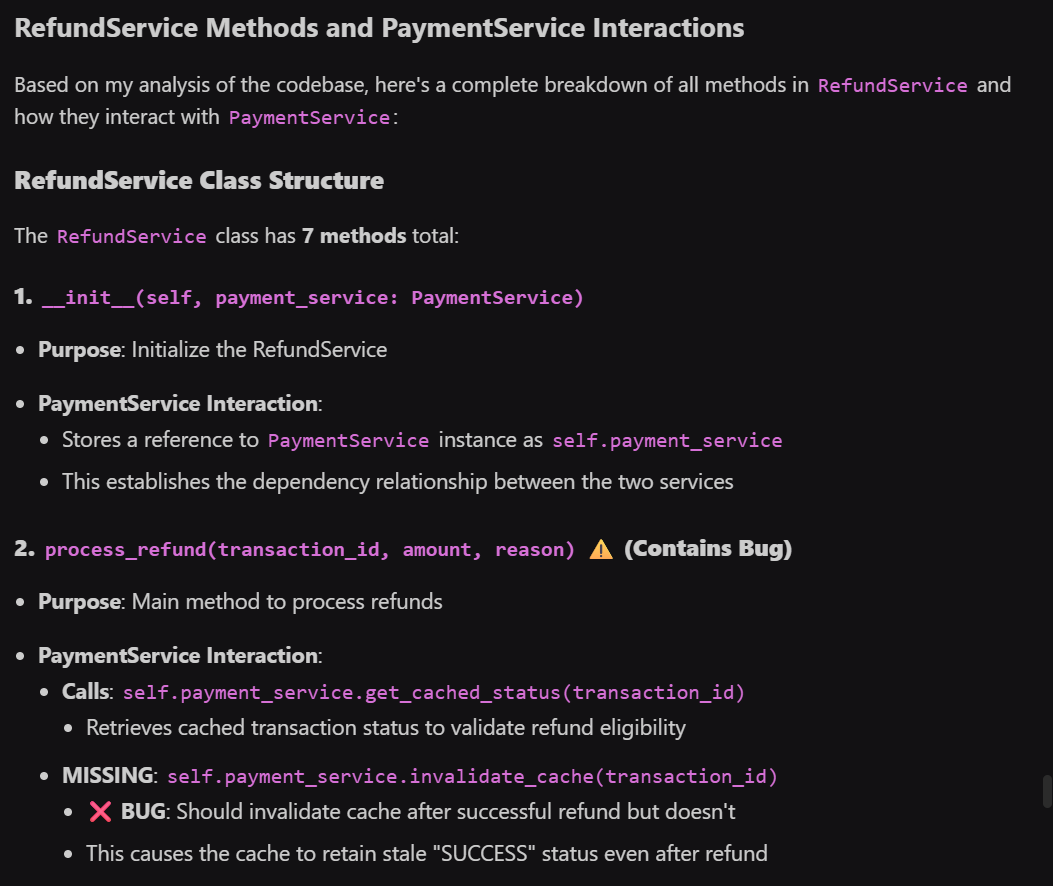This screenshot has width=1053, height=886.
Task: Click the bold 7 methods text
Action: 353,235
